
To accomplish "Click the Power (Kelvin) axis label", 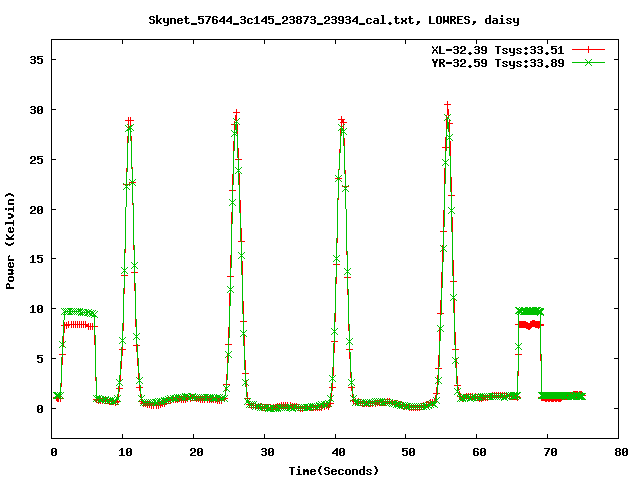I will tap(10, 241).
